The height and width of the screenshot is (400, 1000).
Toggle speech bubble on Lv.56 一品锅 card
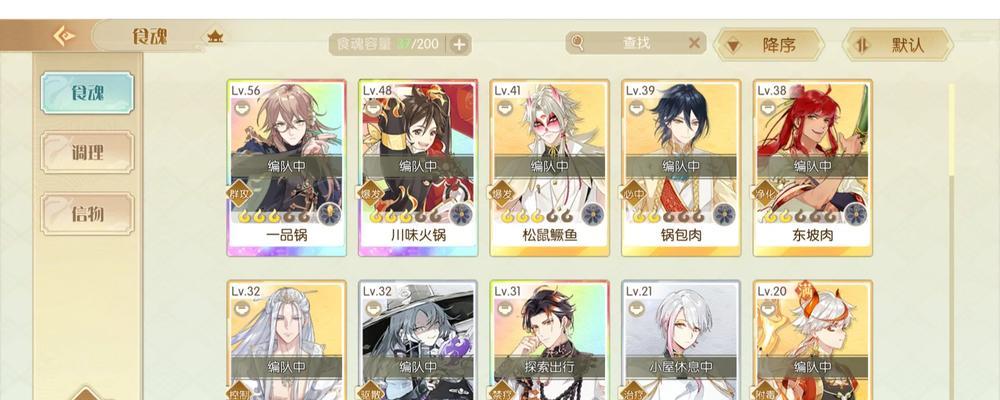tap(241, 108)
